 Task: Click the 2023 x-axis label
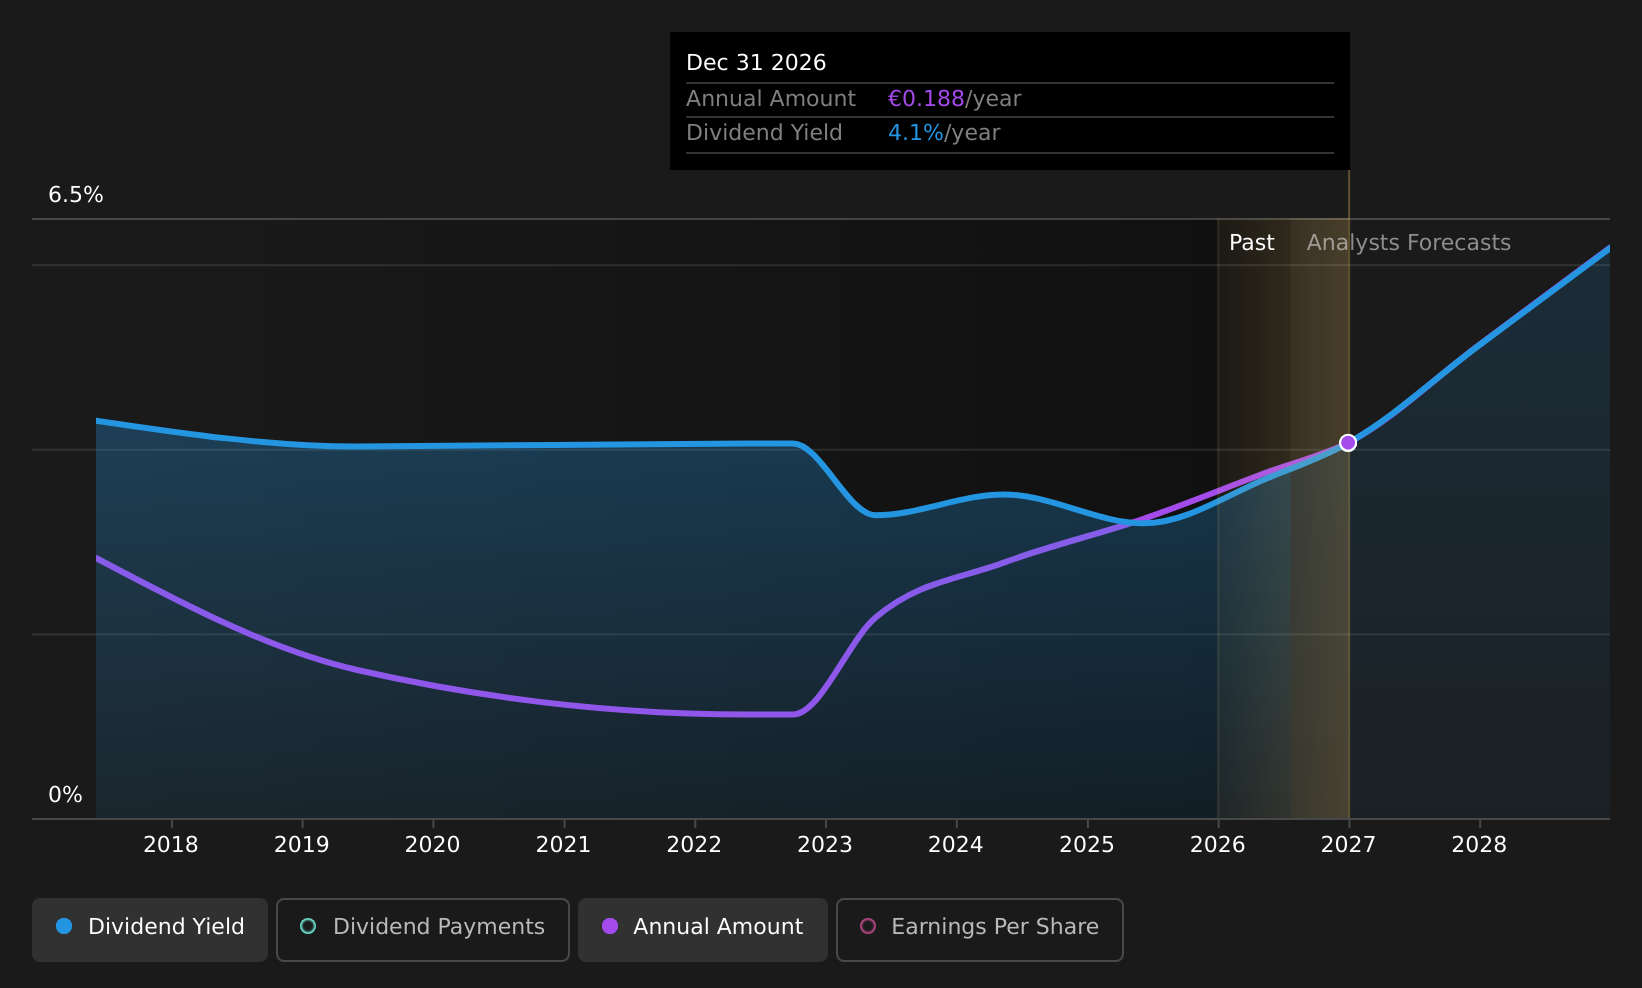825,845
